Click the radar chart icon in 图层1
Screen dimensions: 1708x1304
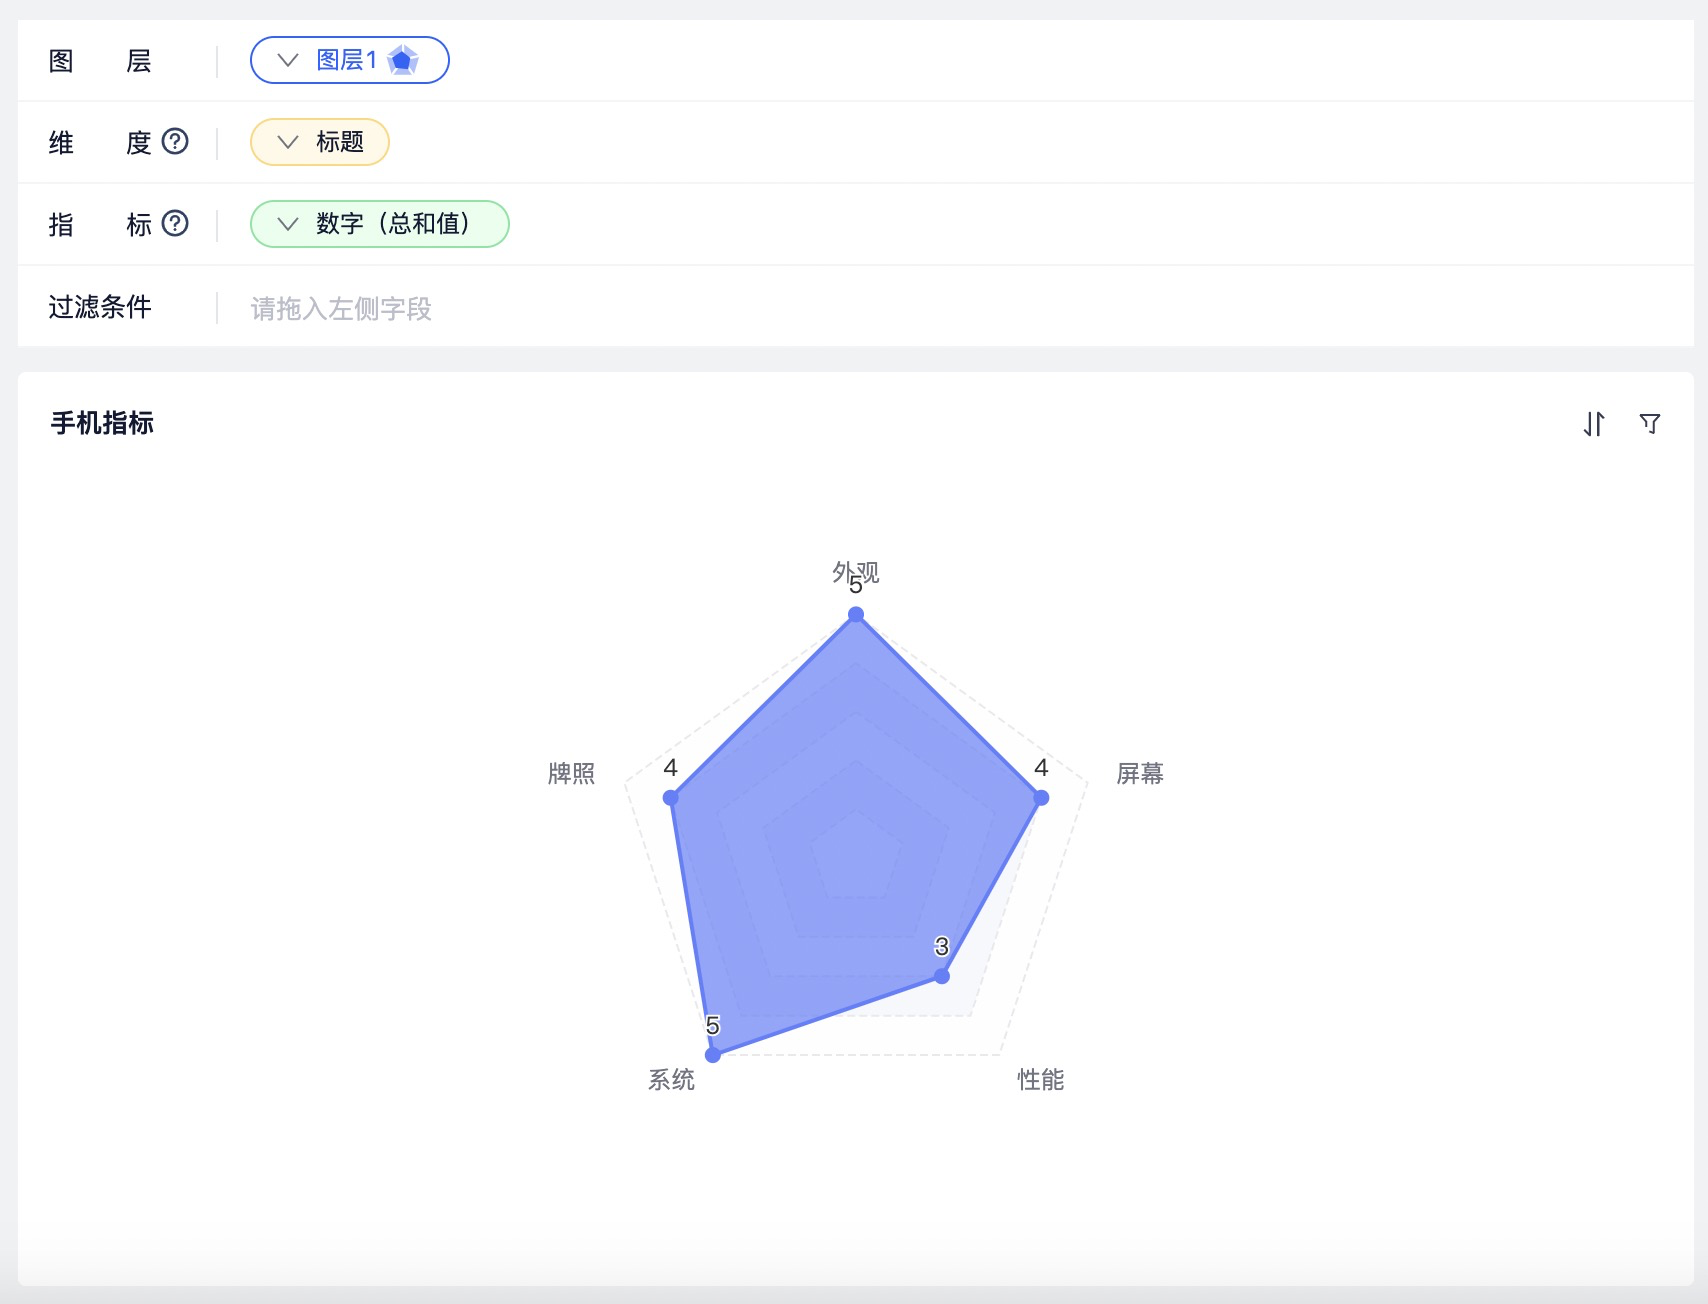click(x=402, y=60)
